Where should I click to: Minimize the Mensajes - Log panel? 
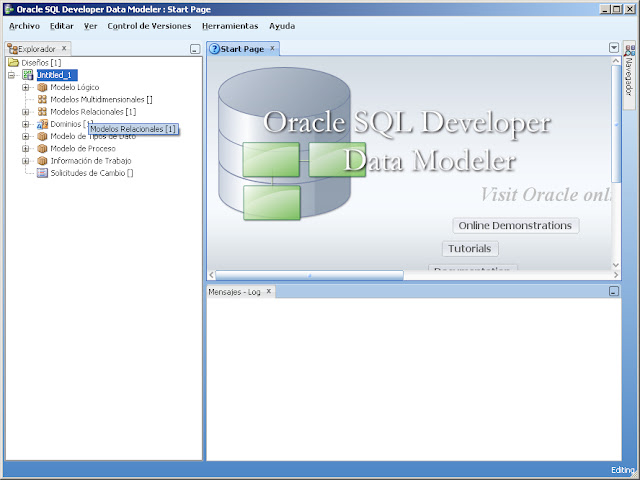tap(614, 291)
